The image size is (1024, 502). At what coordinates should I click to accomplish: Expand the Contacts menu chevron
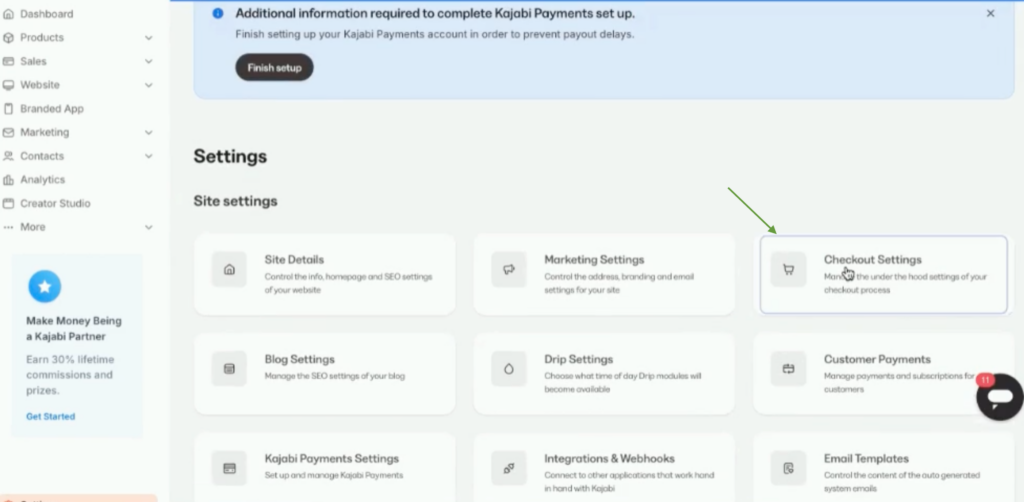(148, 156)
